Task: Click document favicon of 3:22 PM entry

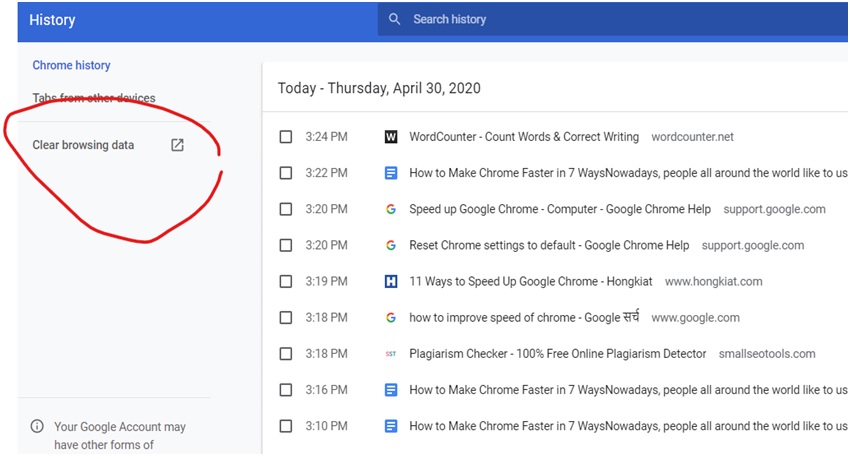Action: pos(391,173)
